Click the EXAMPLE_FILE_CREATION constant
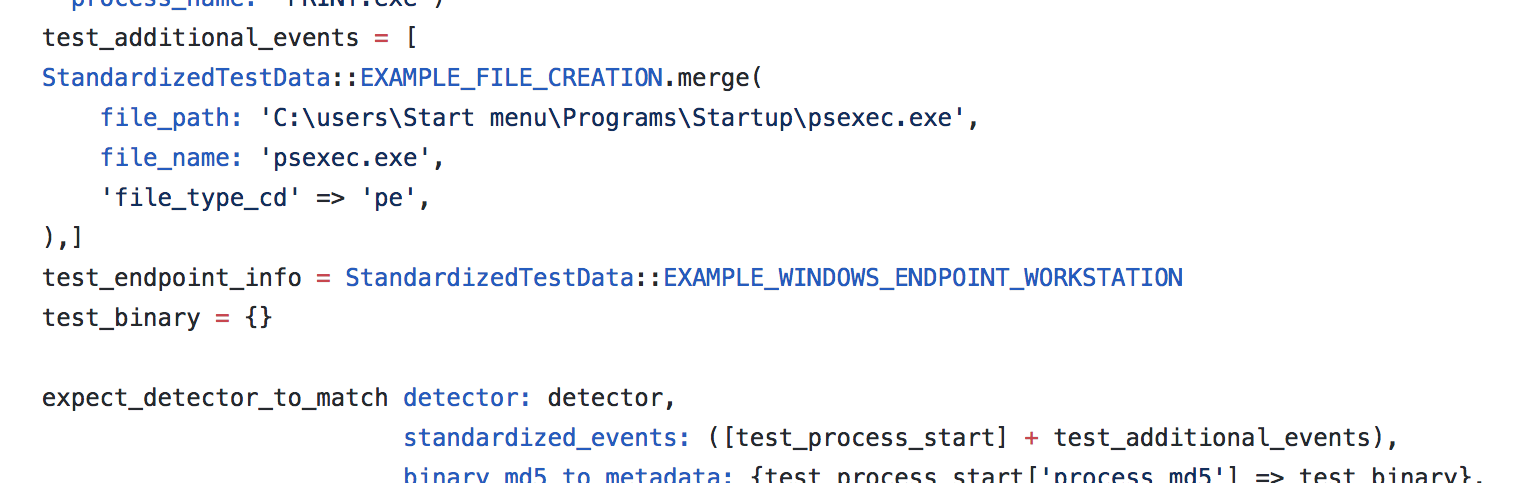 click(x=511, y=78)
